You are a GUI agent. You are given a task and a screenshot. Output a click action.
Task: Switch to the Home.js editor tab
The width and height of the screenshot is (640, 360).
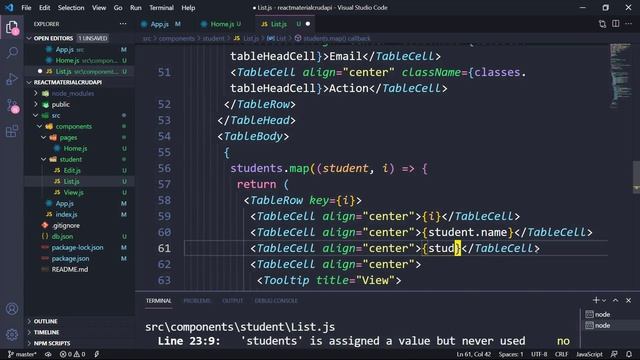click(221, 24)
